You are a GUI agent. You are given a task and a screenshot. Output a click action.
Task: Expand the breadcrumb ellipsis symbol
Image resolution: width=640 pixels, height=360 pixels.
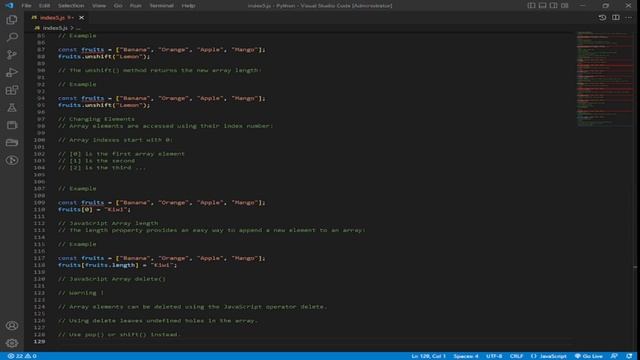click(x=78, y=28)
